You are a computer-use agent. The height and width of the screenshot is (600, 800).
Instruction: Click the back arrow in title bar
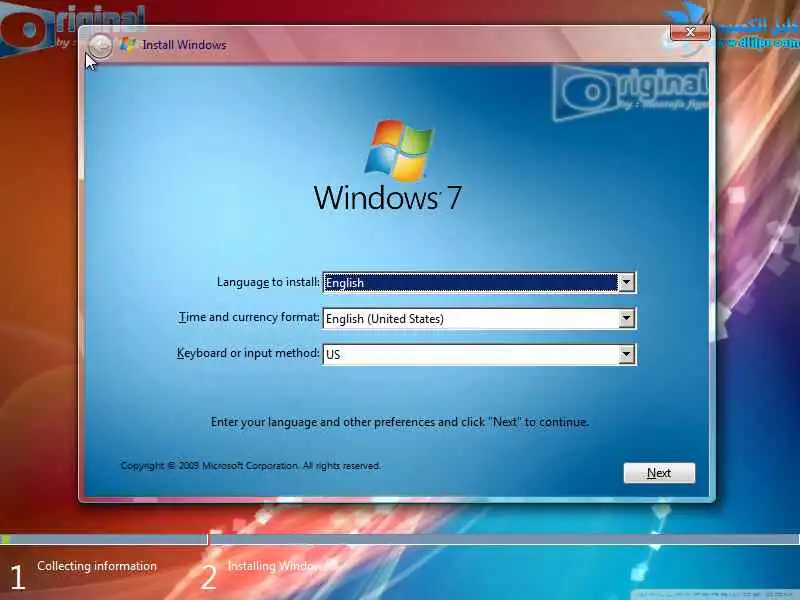101,46
